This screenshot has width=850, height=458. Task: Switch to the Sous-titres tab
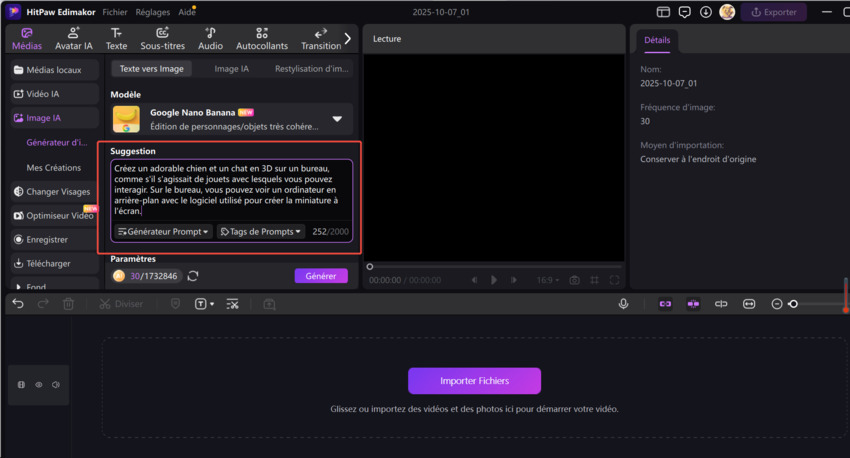162,39
